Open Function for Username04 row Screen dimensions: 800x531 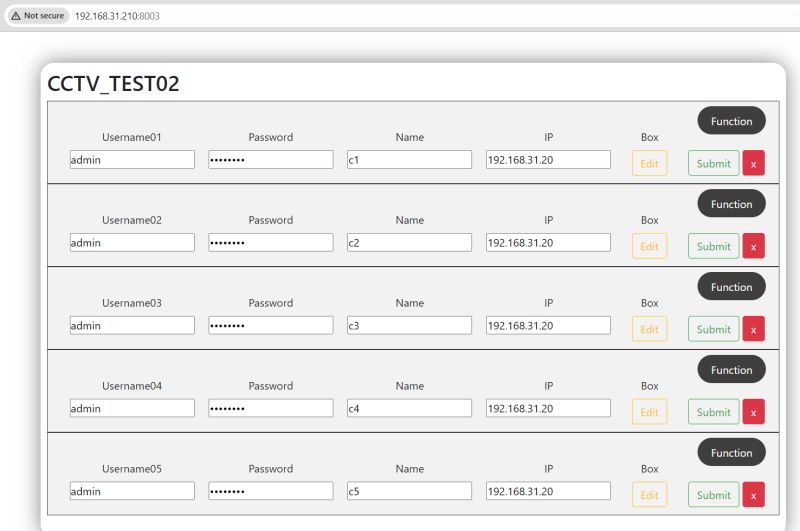click(731, 369)
